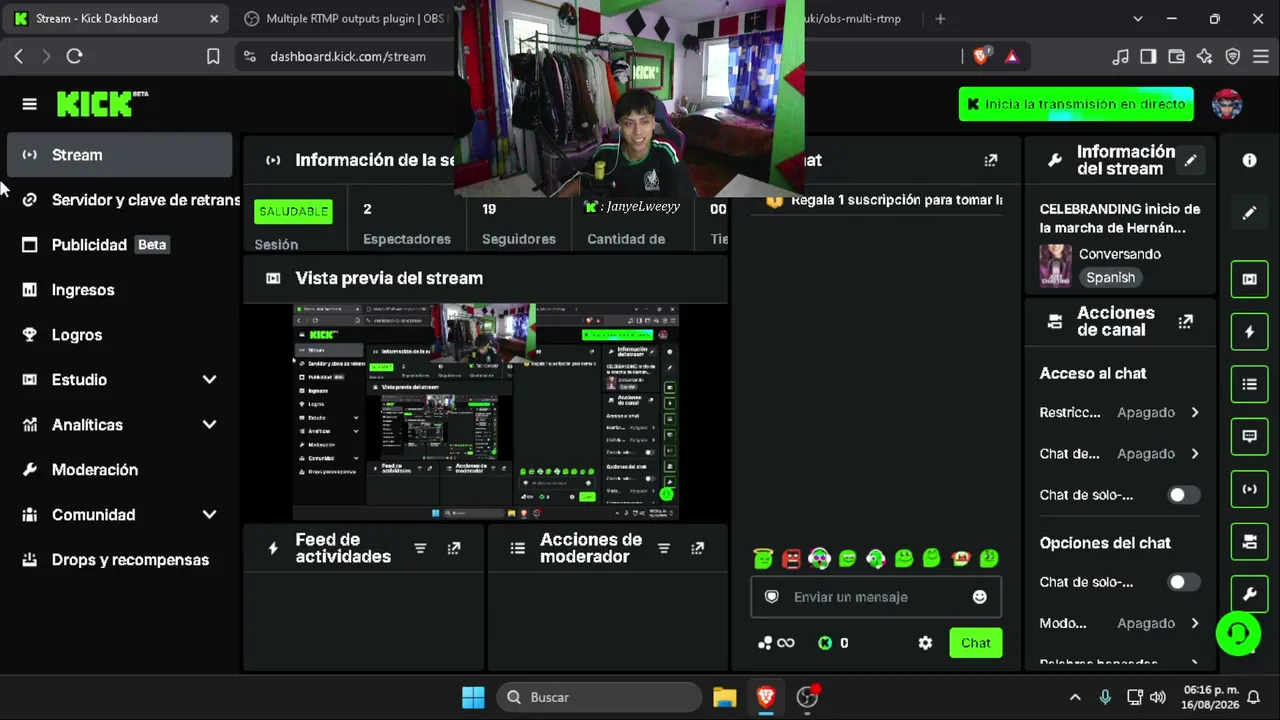Toggle the wrench icon in the right rail

click(x=1249, y=594)
